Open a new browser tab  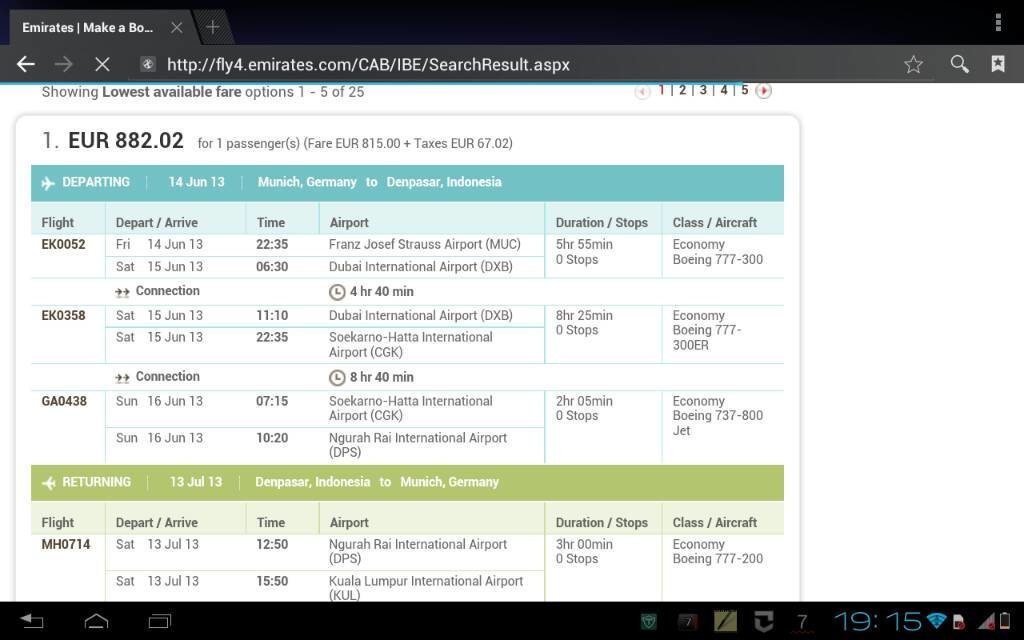coord(212,27)
